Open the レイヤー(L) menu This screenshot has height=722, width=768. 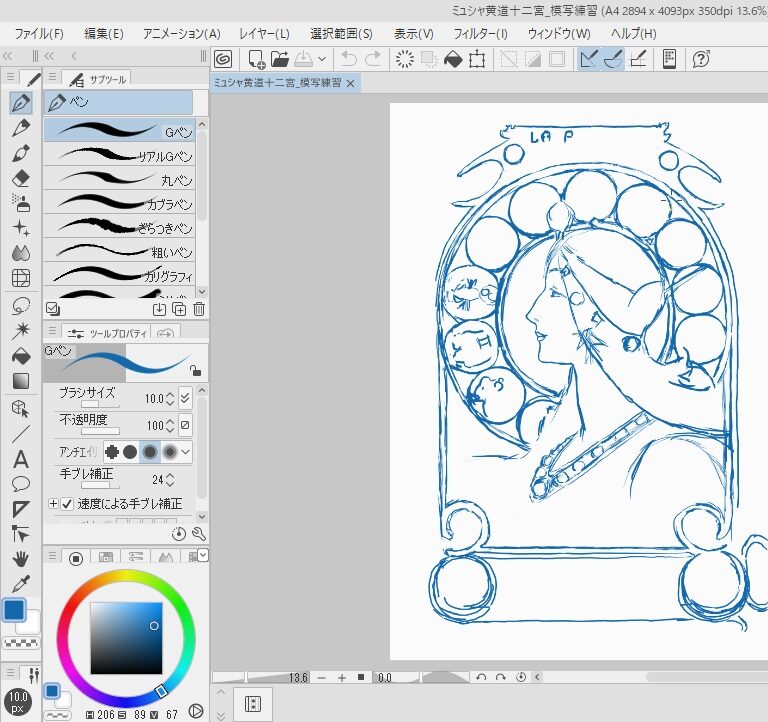263,33
